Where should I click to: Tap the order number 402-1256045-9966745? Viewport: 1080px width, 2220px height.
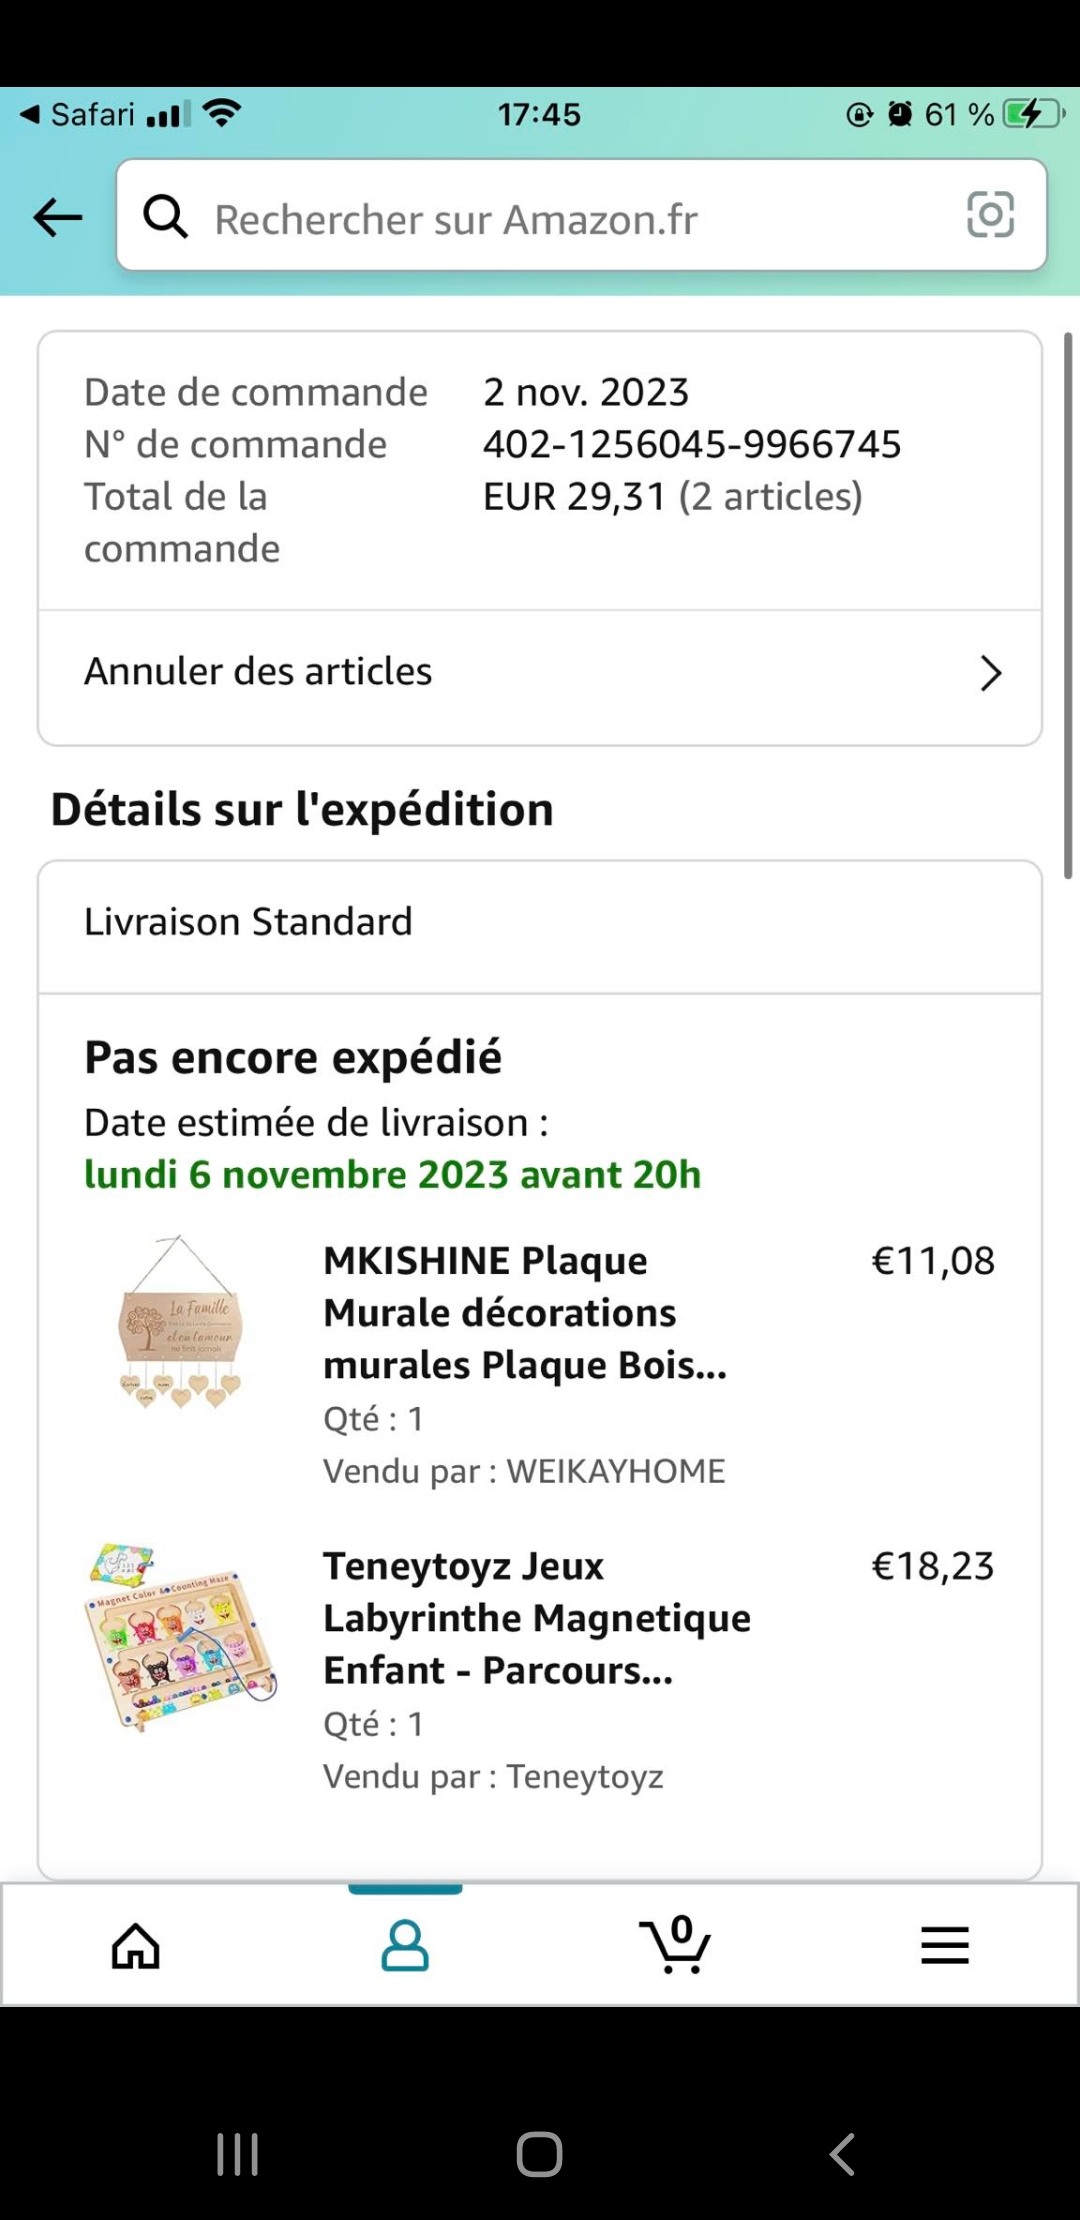tap(692, 444)
